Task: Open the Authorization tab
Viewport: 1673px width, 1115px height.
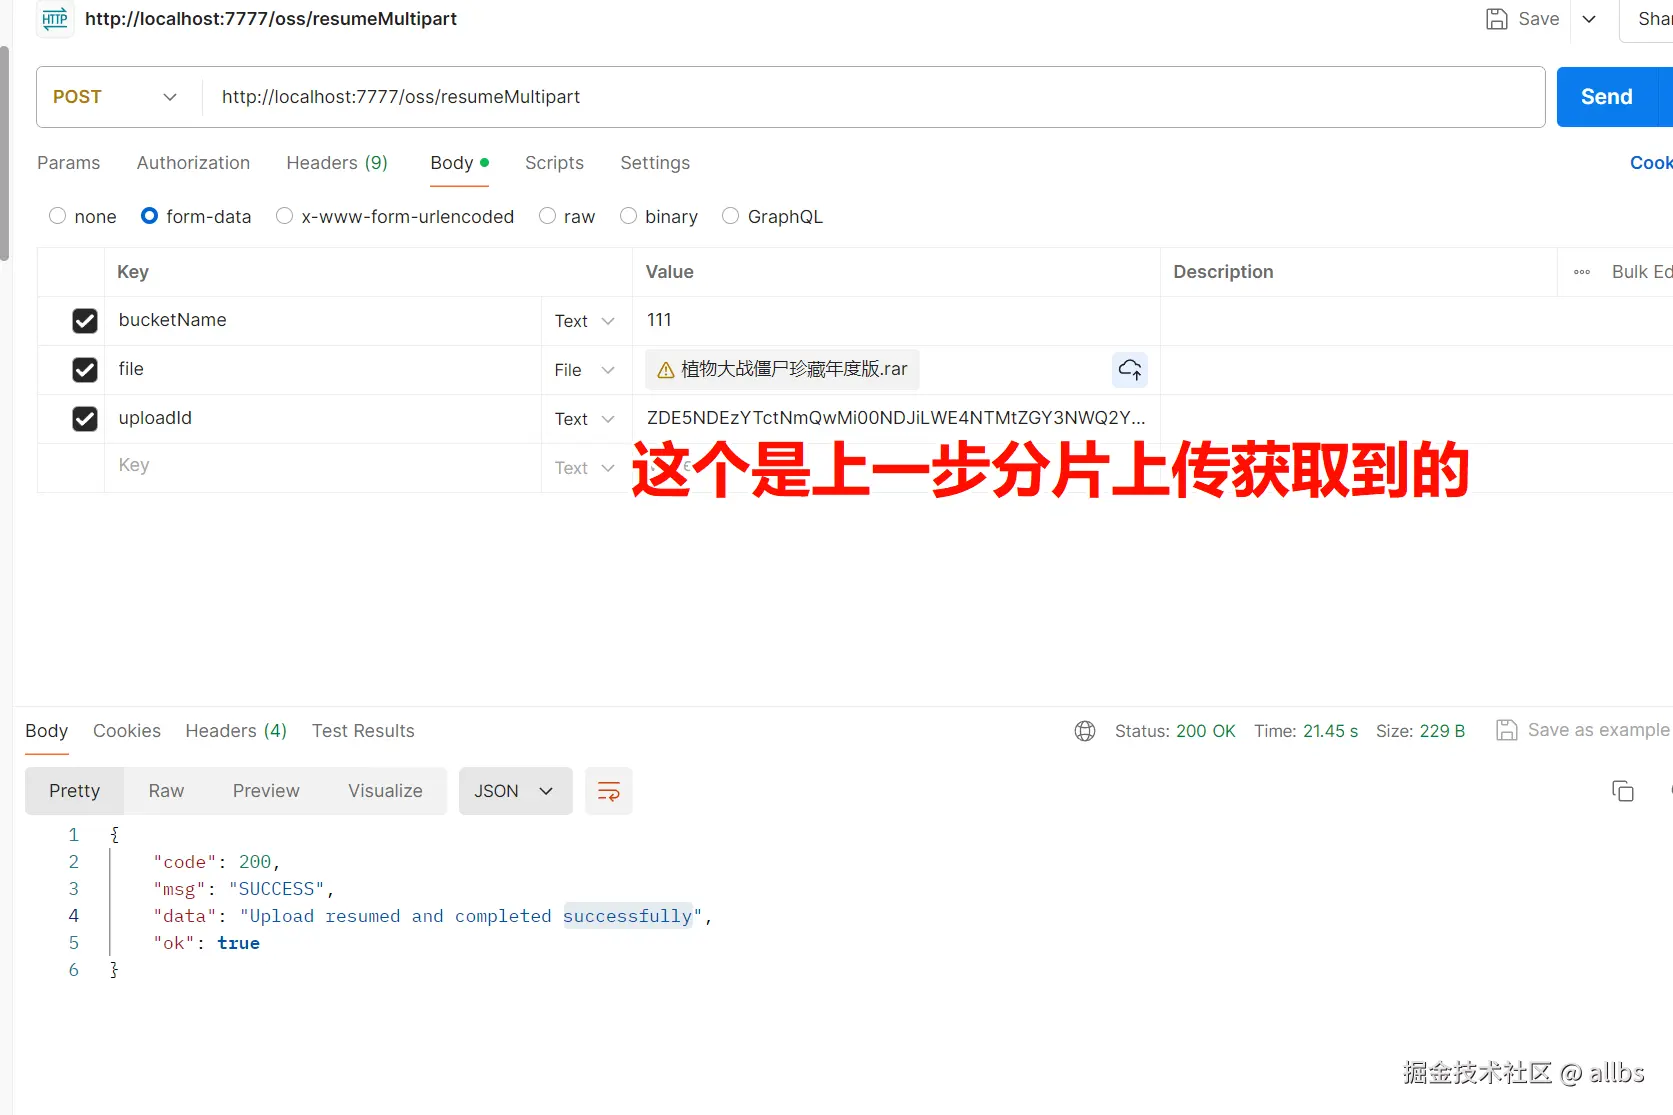Action: 193,163
